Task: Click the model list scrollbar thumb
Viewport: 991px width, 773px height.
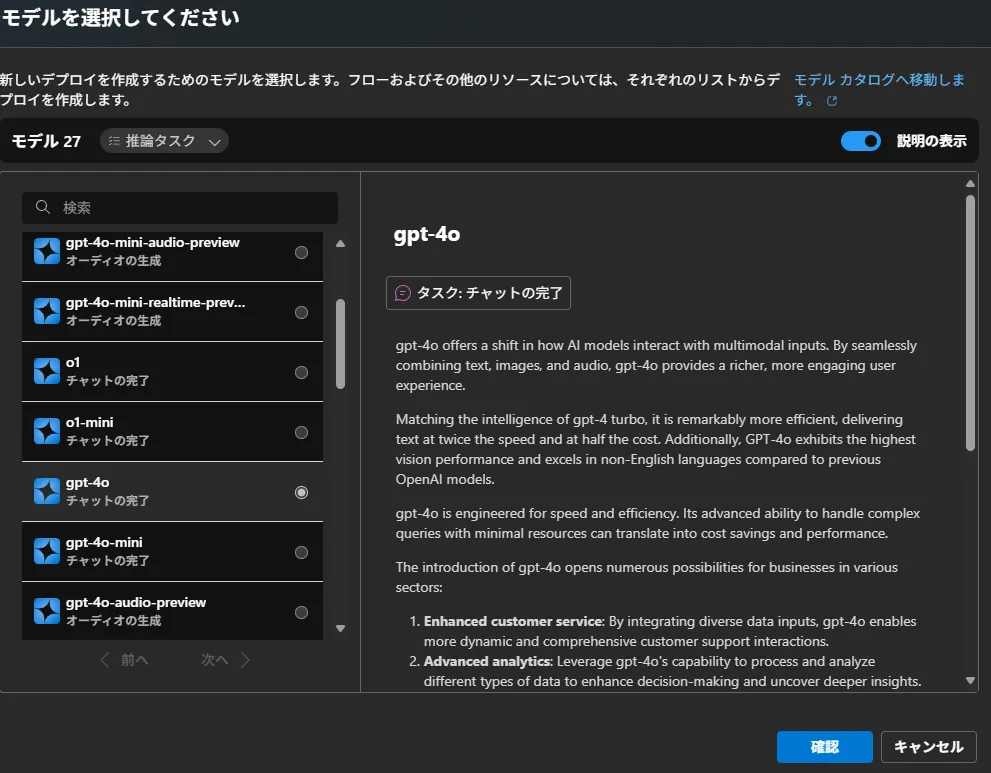Action: (341, 344)
